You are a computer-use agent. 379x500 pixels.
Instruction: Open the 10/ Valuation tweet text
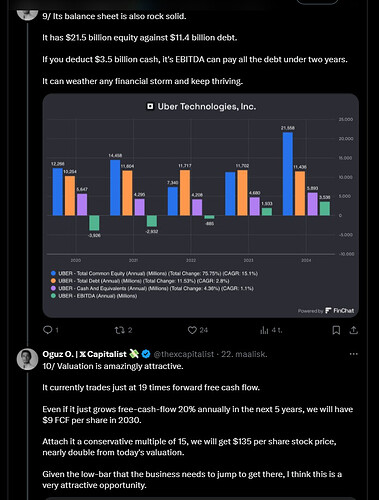(x=113, y=366)
